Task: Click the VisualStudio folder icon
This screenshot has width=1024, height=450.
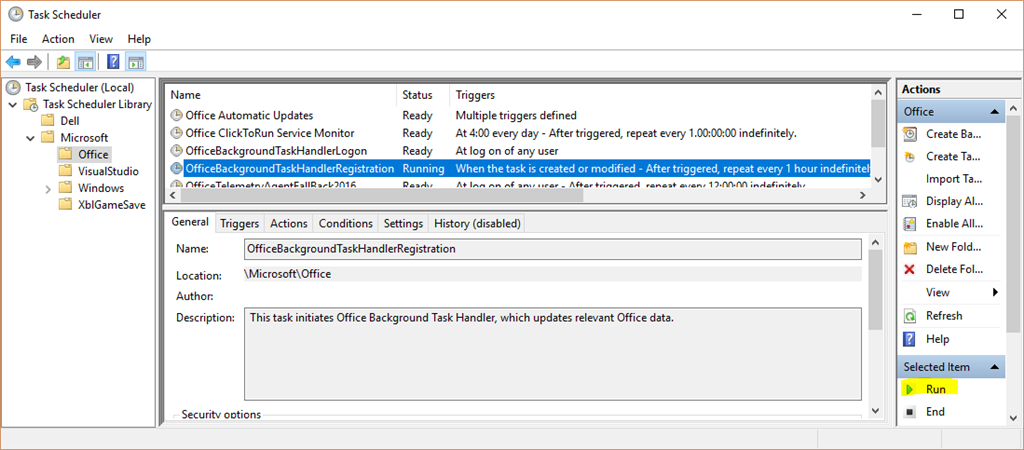Action: pyautogui.click(x=65, y=171)
